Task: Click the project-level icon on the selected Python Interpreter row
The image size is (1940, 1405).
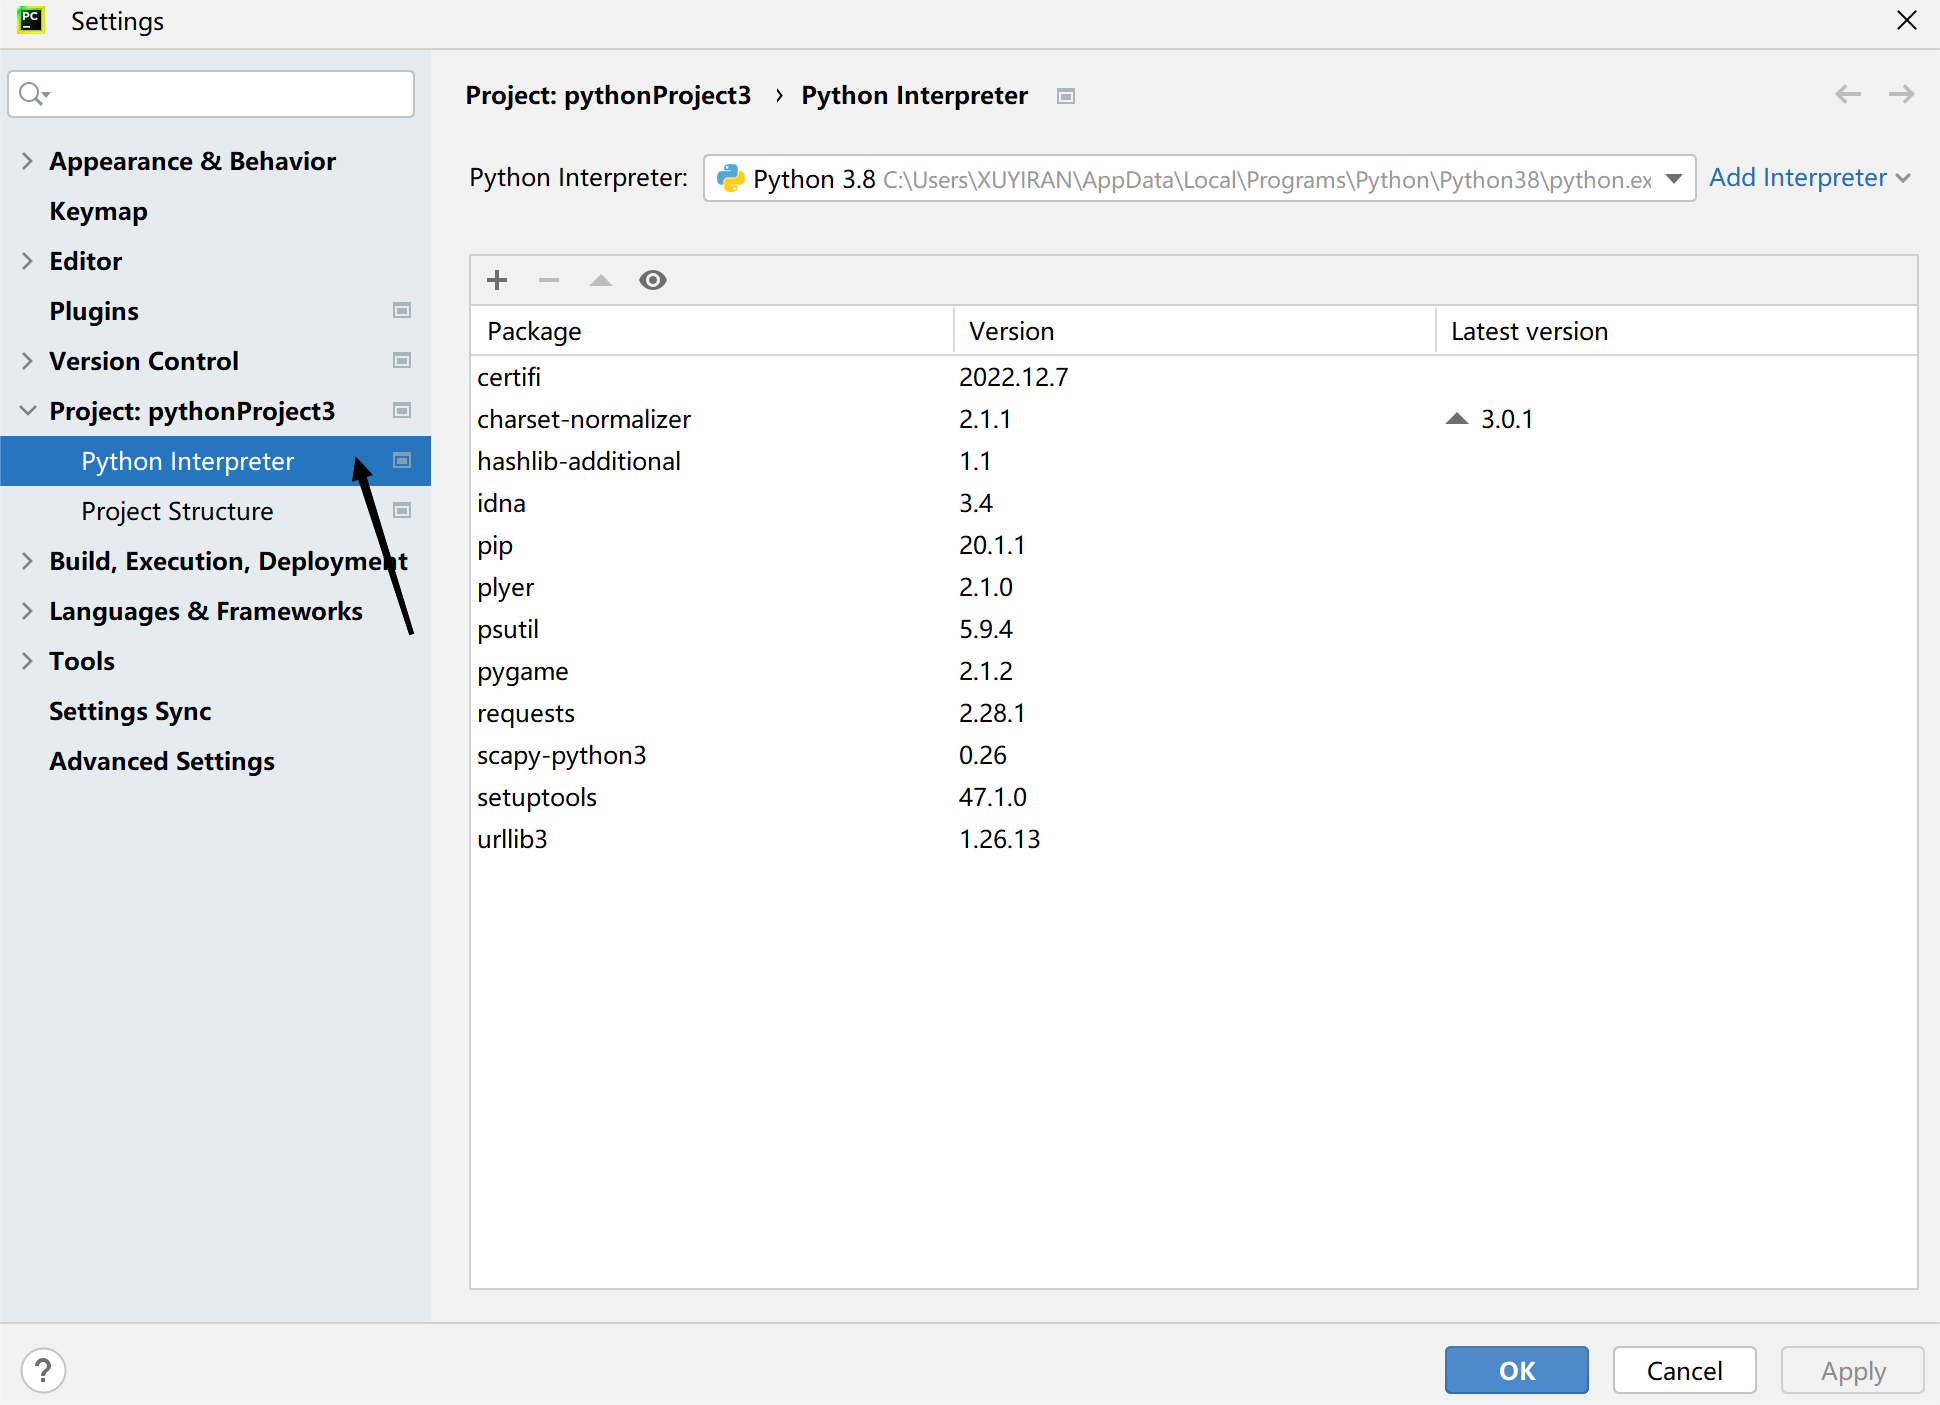Action: 402,461
